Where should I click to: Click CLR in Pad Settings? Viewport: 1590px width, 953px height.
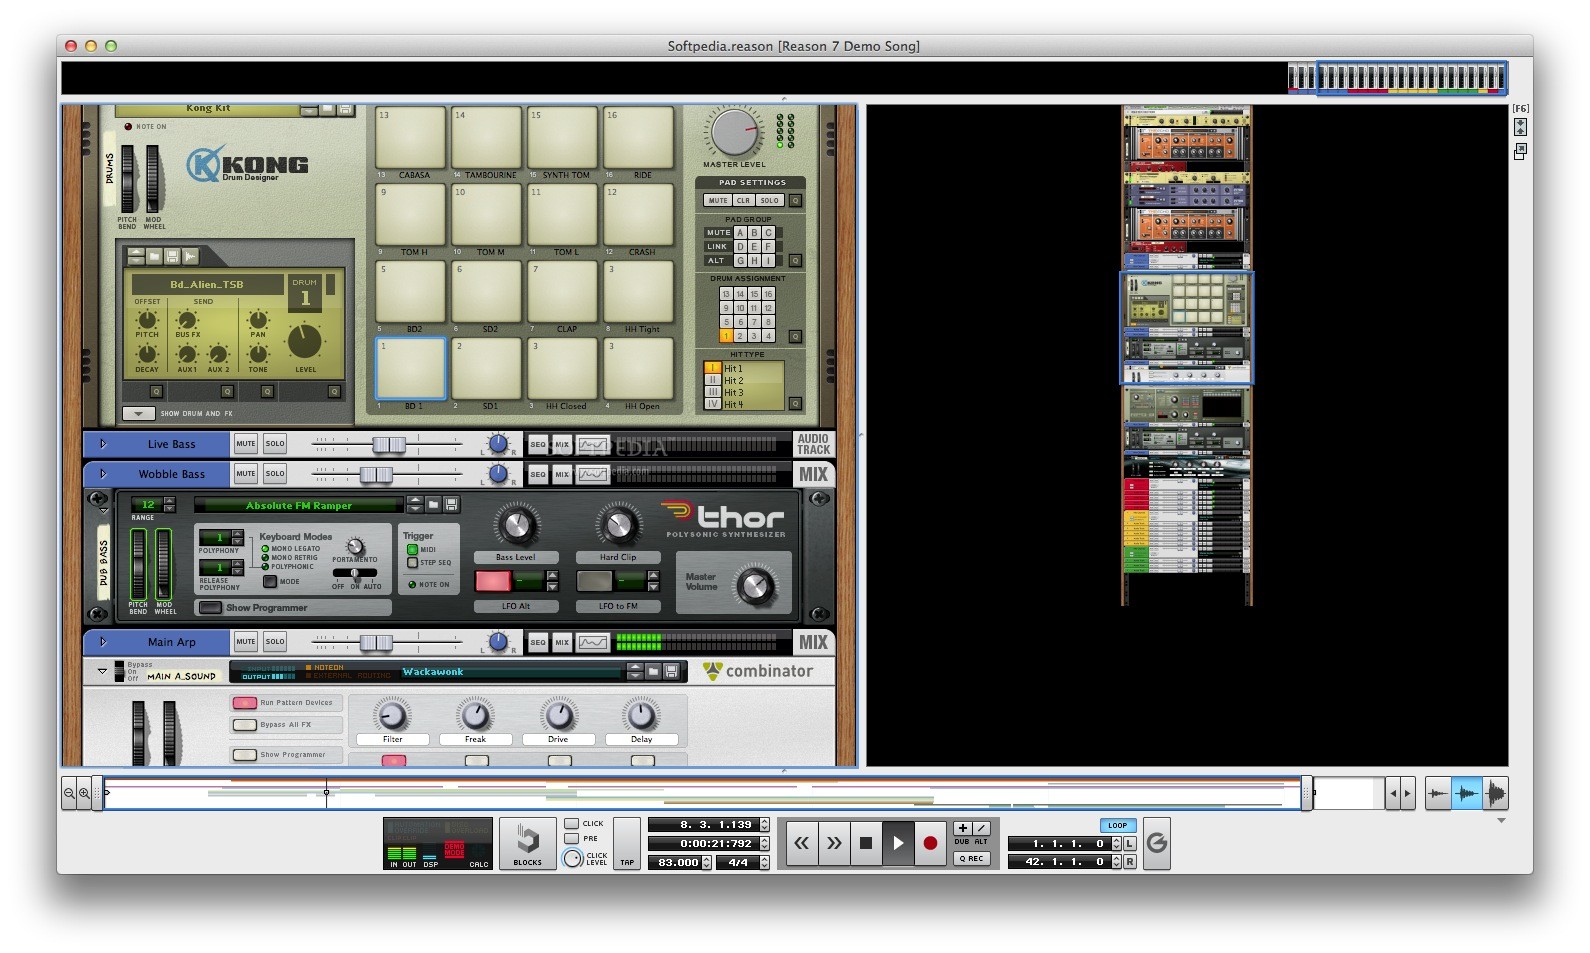(x=743, y=200)
